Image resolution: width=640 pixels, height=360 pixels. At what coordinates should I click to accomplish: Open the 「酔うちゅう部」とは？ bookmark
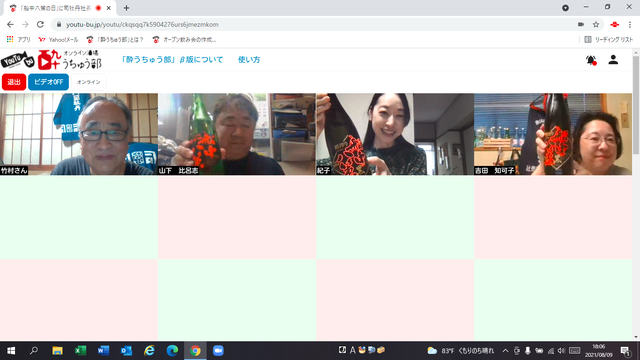[115, 40]
